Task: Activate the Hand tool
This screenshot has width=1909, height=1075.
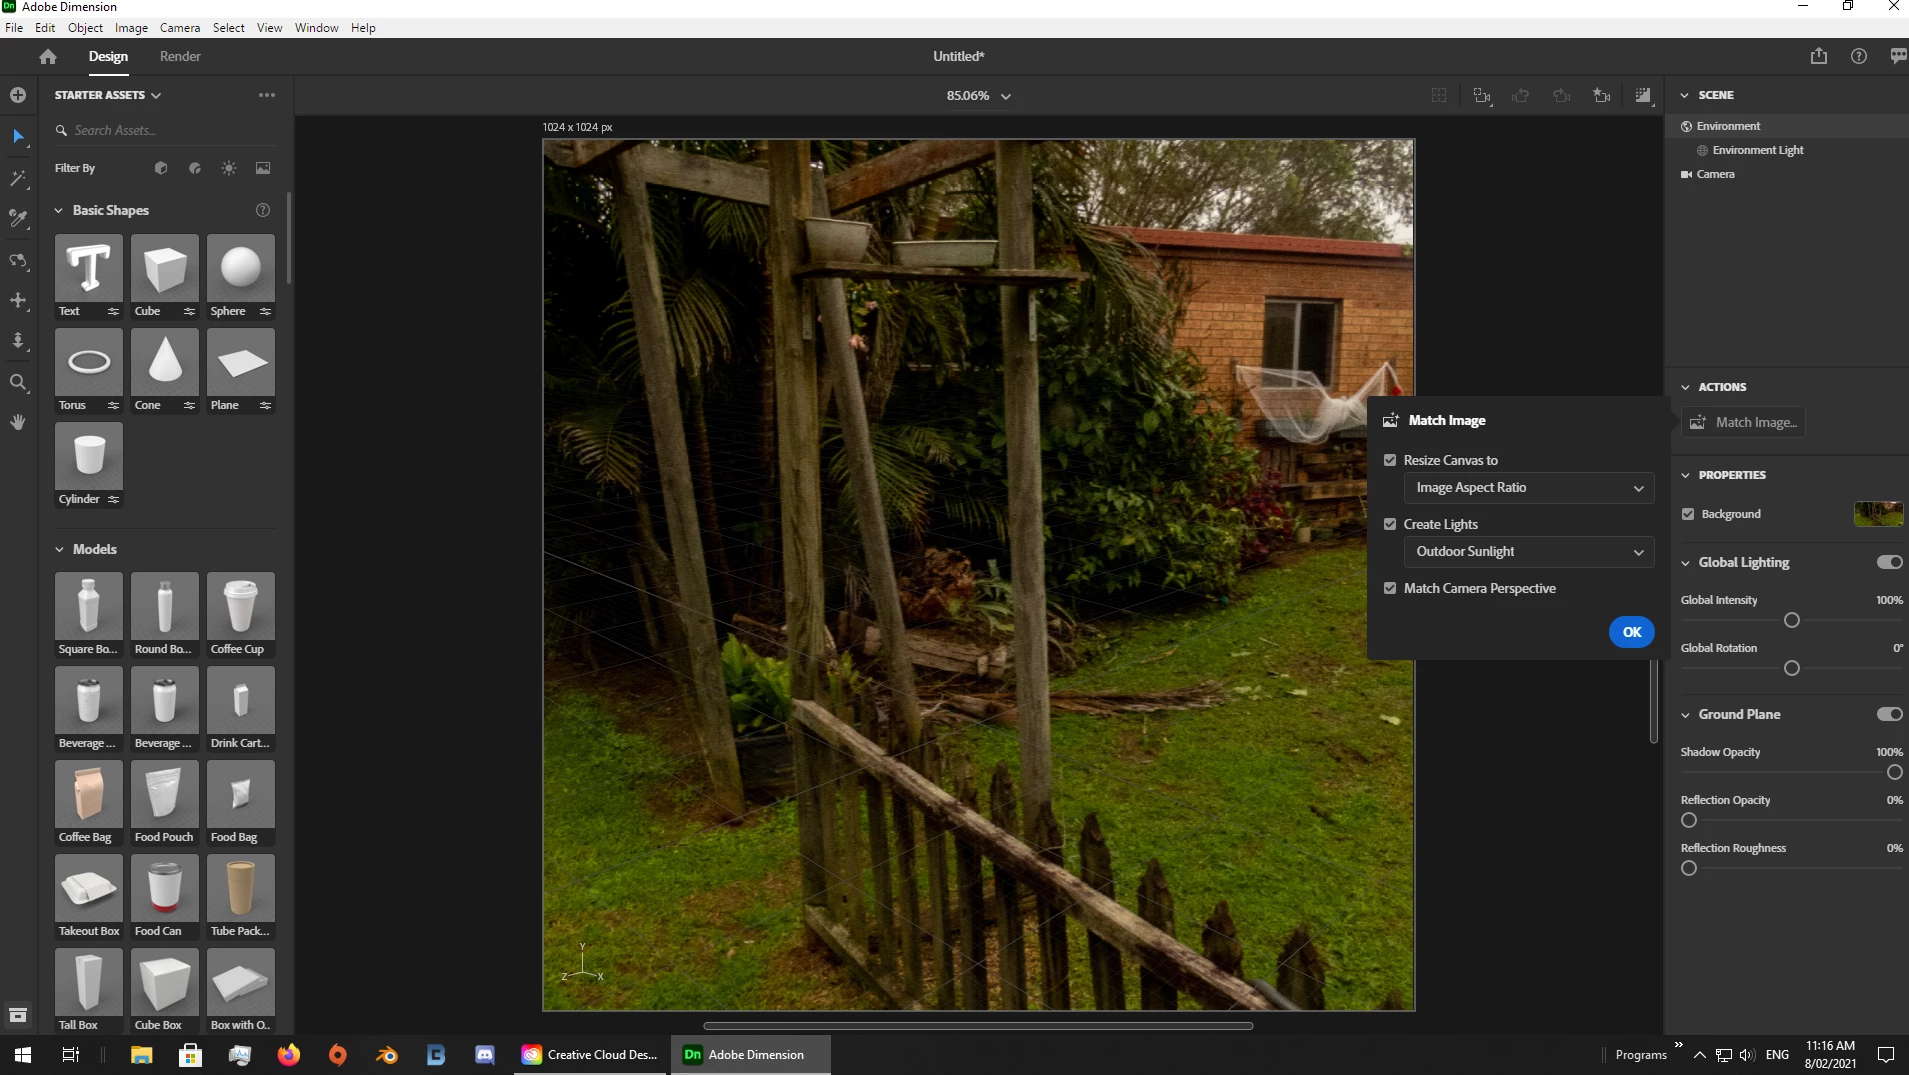Action: point(18,422)
